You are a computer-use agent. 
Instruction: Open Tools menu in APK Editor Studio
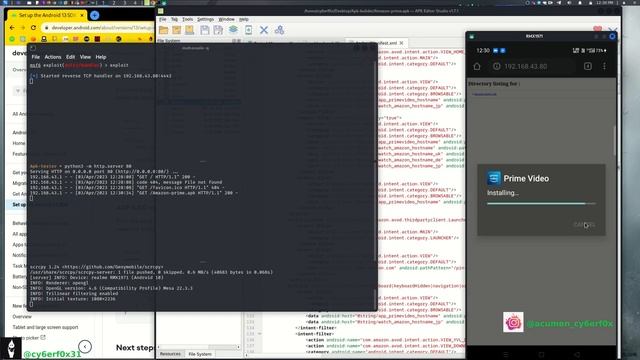[x=187, y=19]
